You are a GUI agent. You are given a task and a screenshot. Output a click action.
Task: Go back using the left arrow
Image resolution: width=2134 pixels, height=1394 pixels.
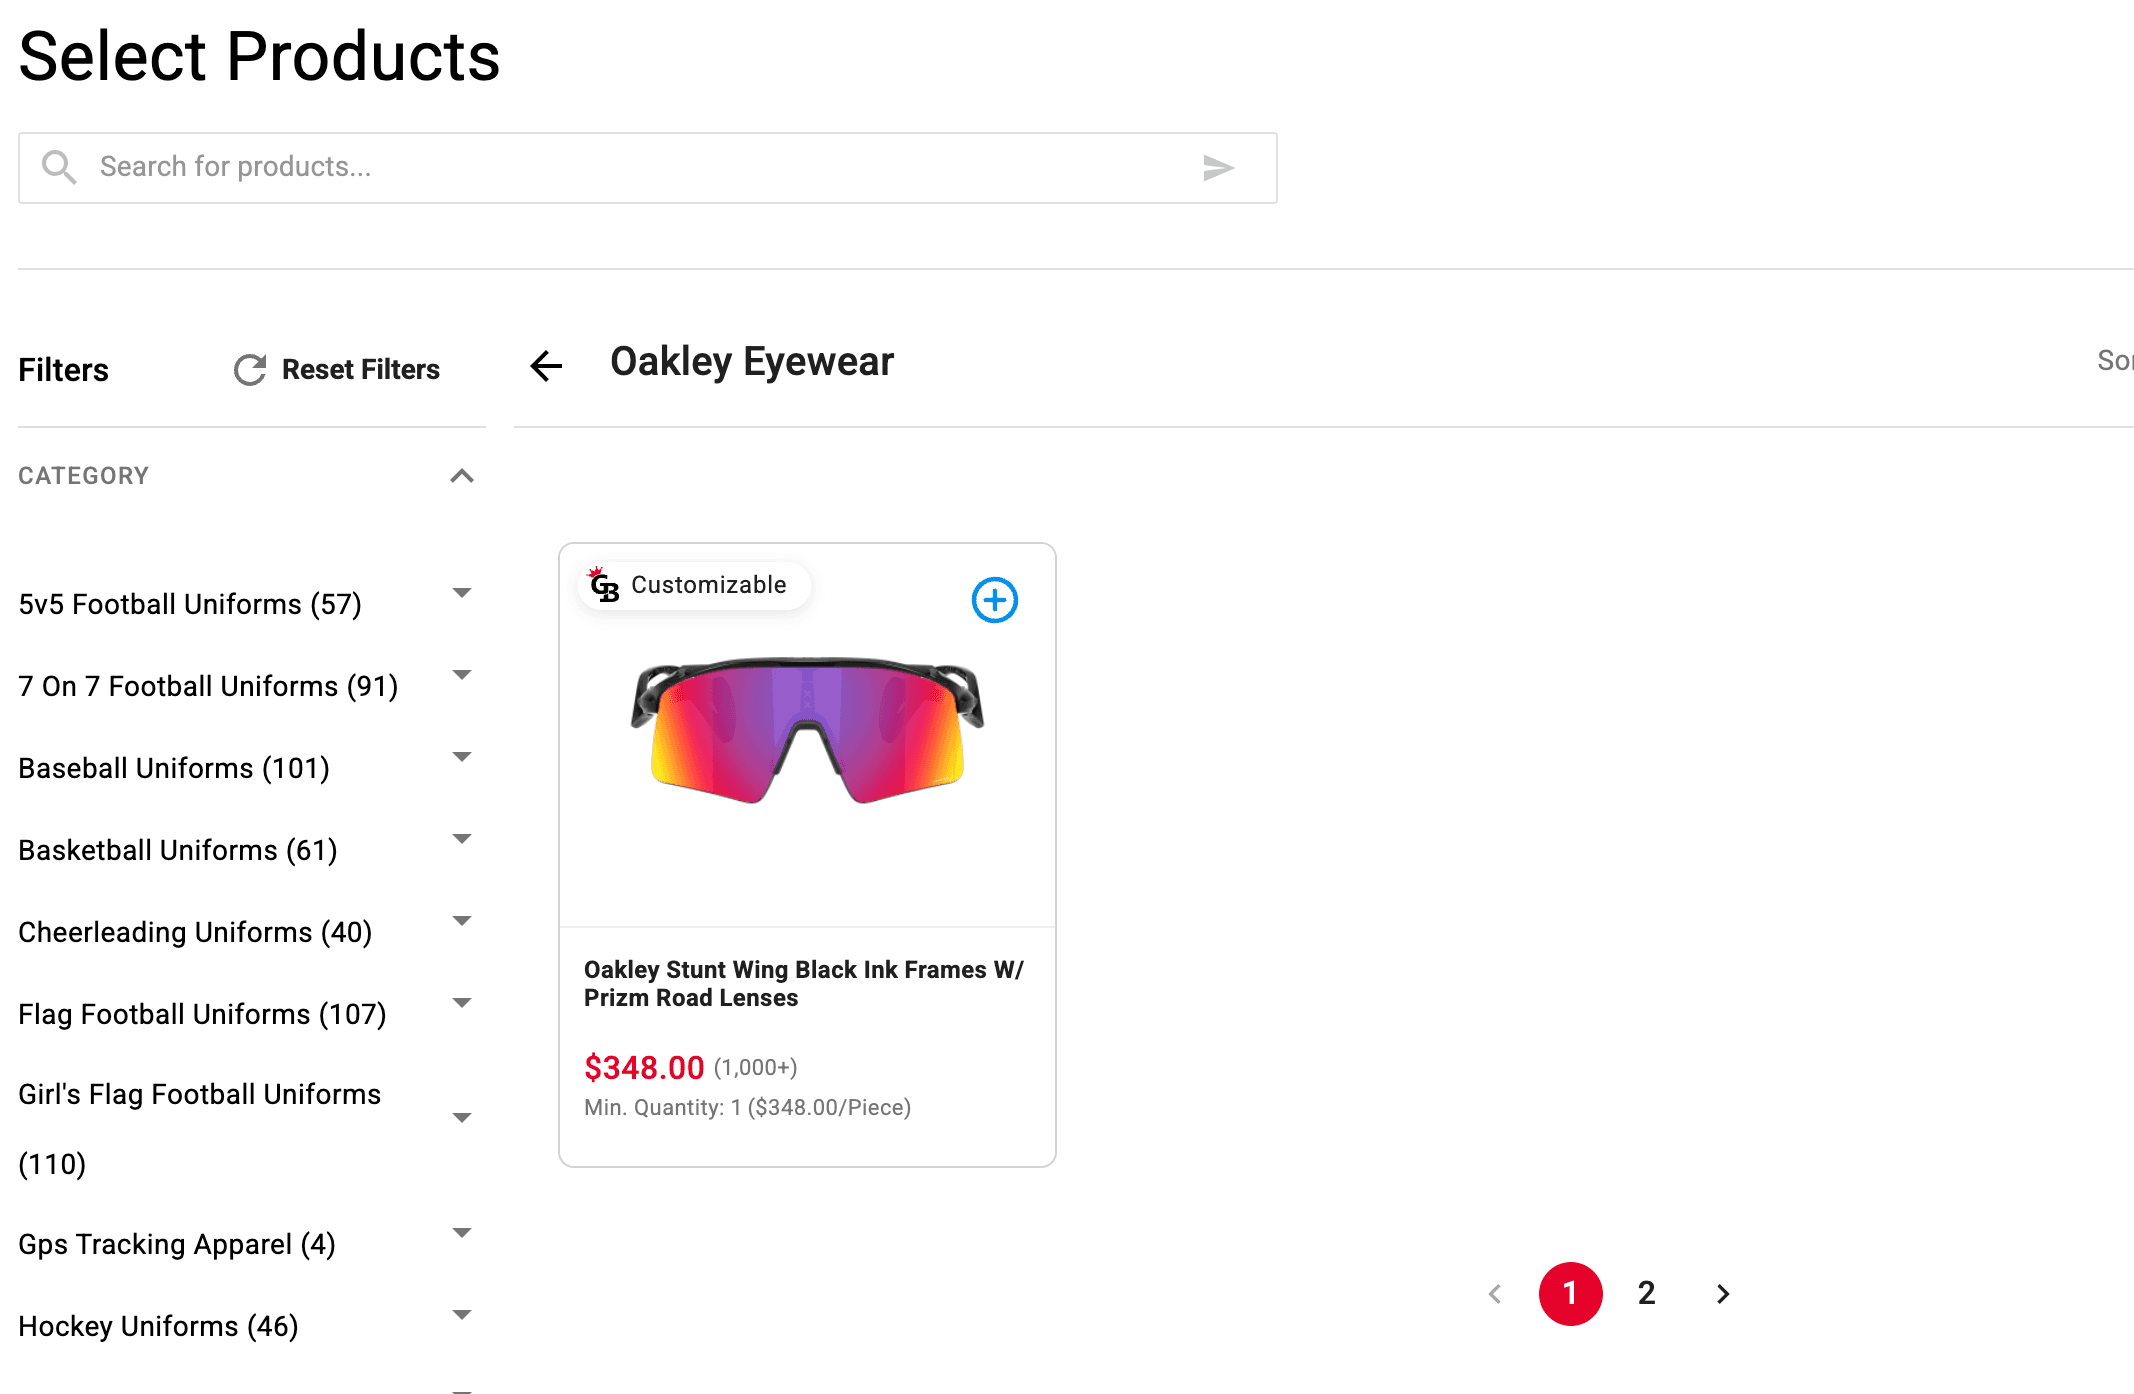pyautogui.click(x=546, y=366)
